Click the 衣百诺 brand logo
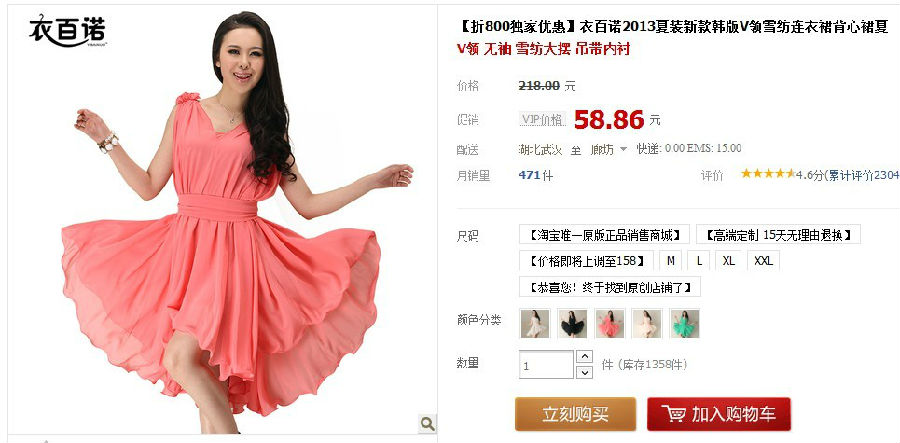 [x=67, y=31]
